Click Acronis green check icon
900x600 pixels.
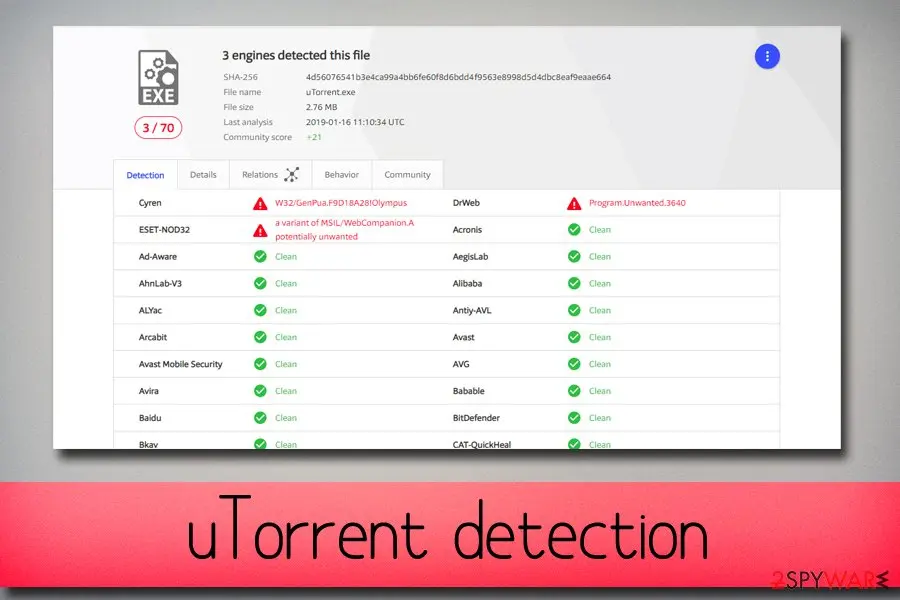click(574, 230)
